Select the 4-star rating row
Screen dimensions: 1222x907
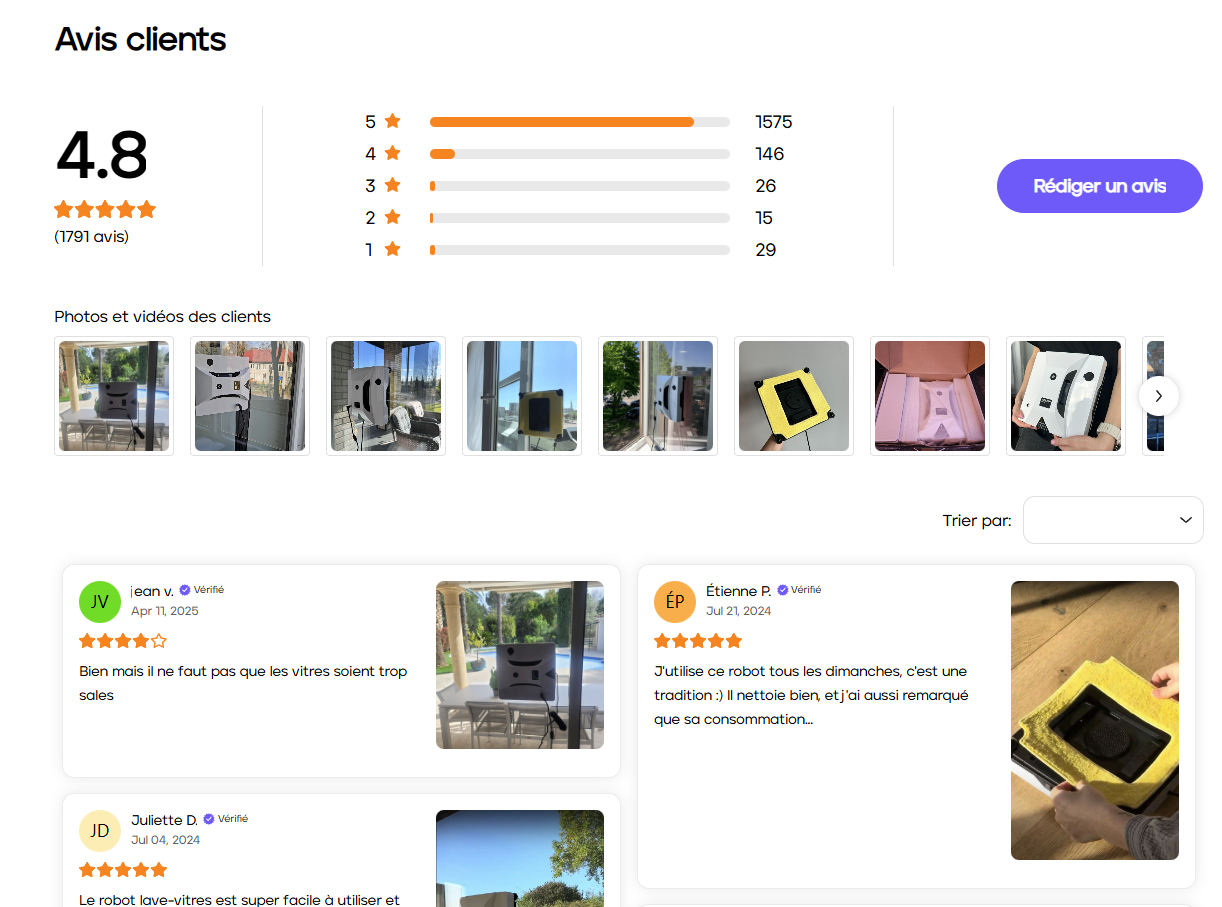579,154
